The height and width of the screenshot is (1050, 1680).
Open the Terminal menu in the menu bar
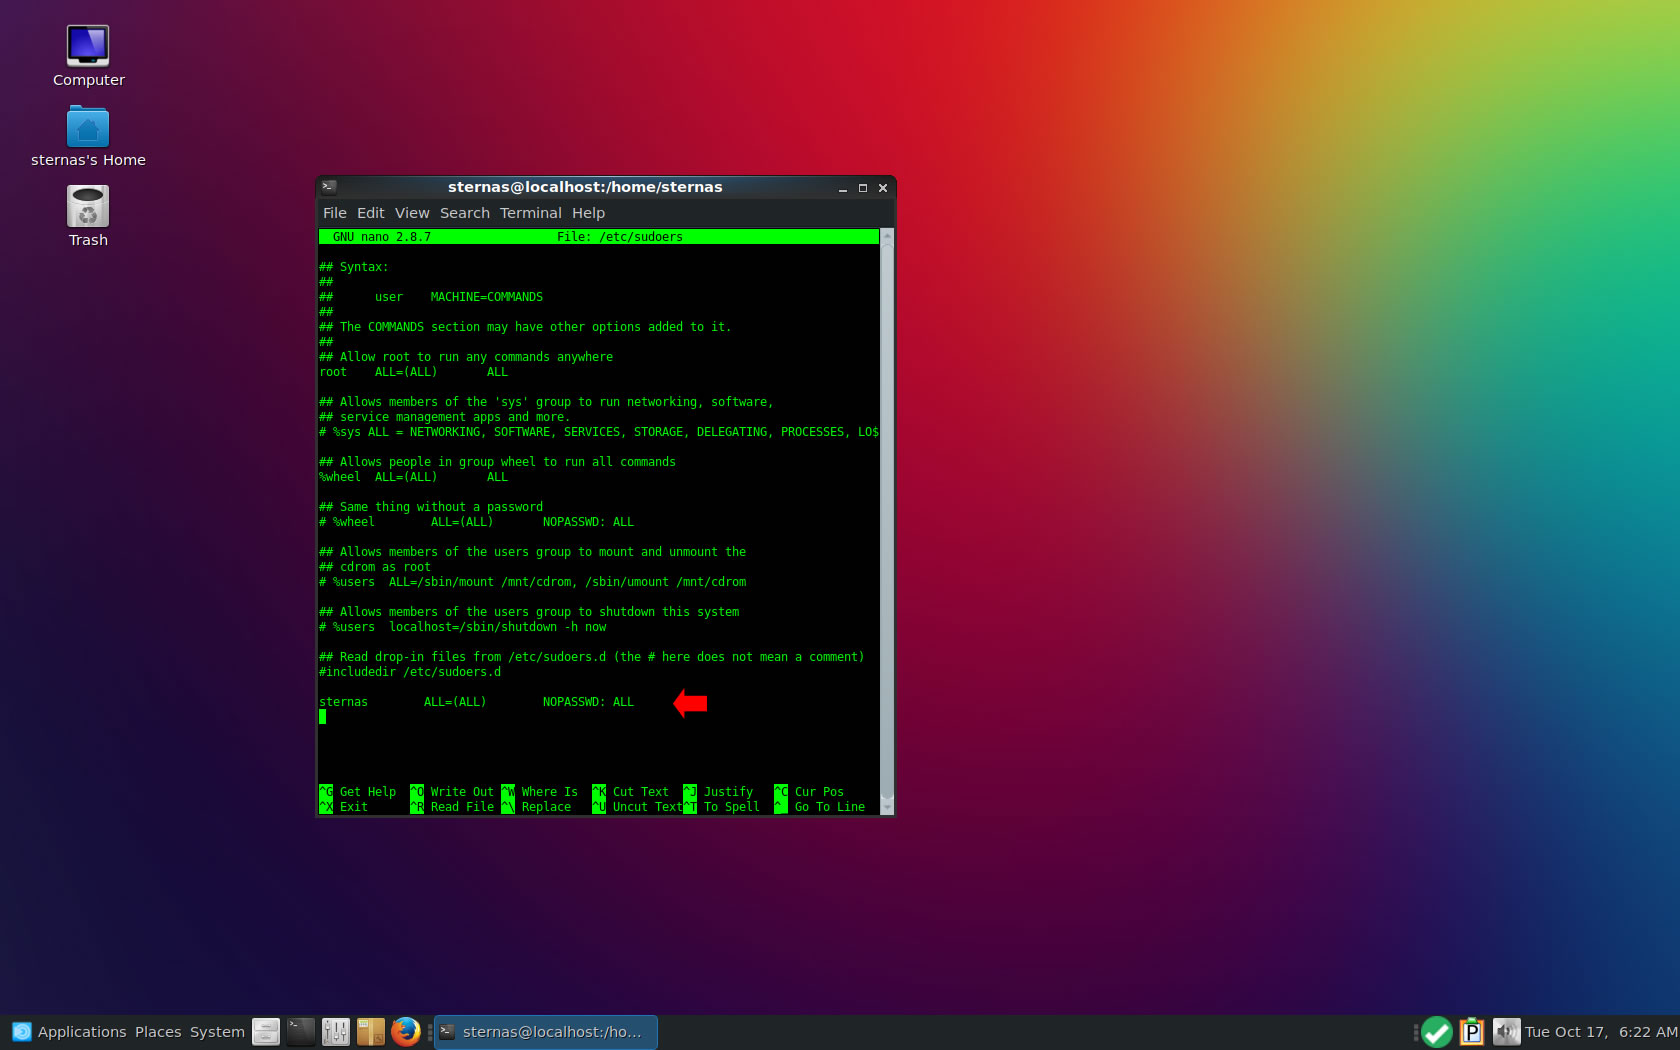tap(531, 213)
